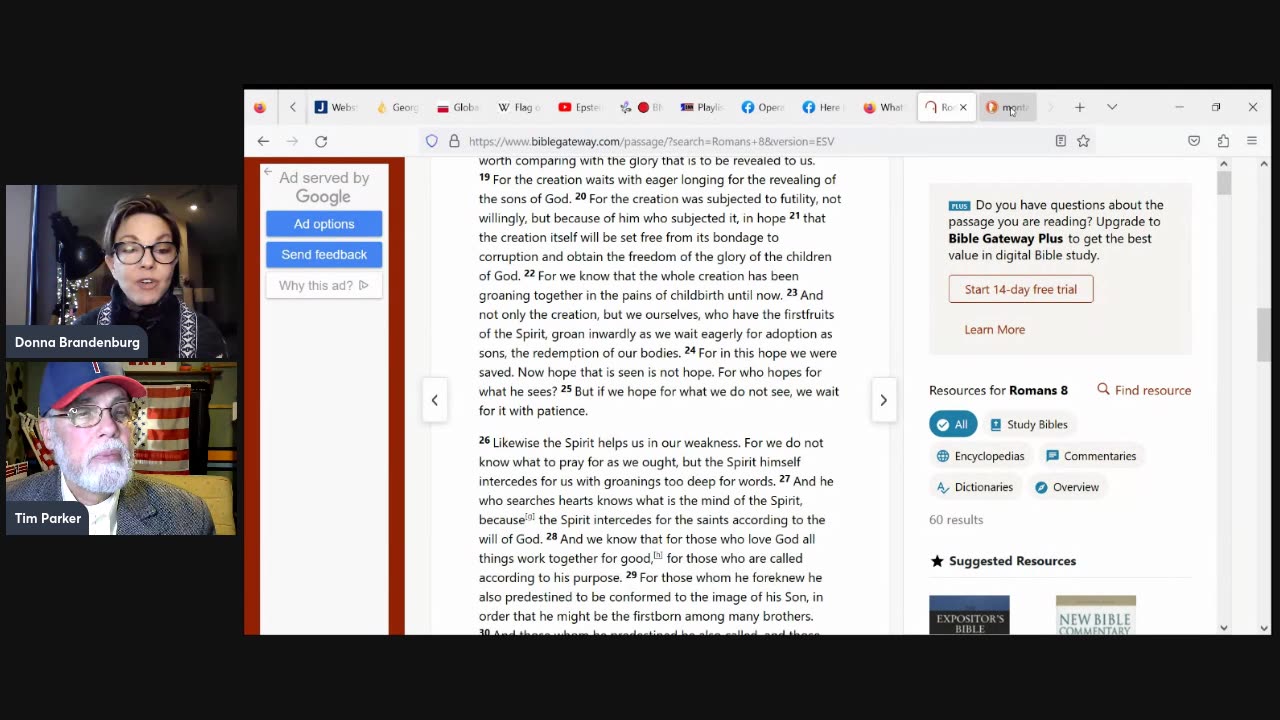The height and width of the screenshot is (720, 1280).
Task: Switch to the Playlis tab
Action: pyautogui.click(x=702, y=107)
